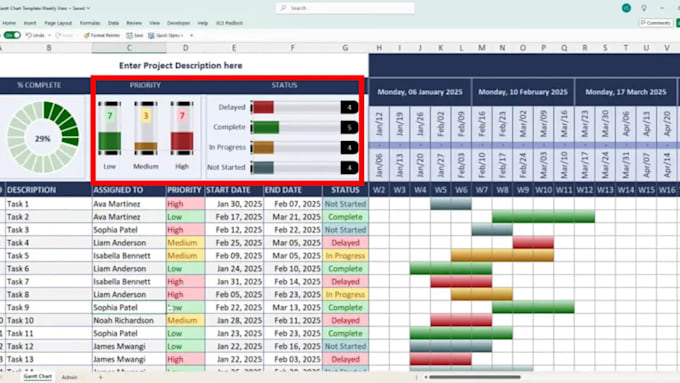680x383 pixels.
Task: Click the Undo arrow icon
Action: click(29, 35)
